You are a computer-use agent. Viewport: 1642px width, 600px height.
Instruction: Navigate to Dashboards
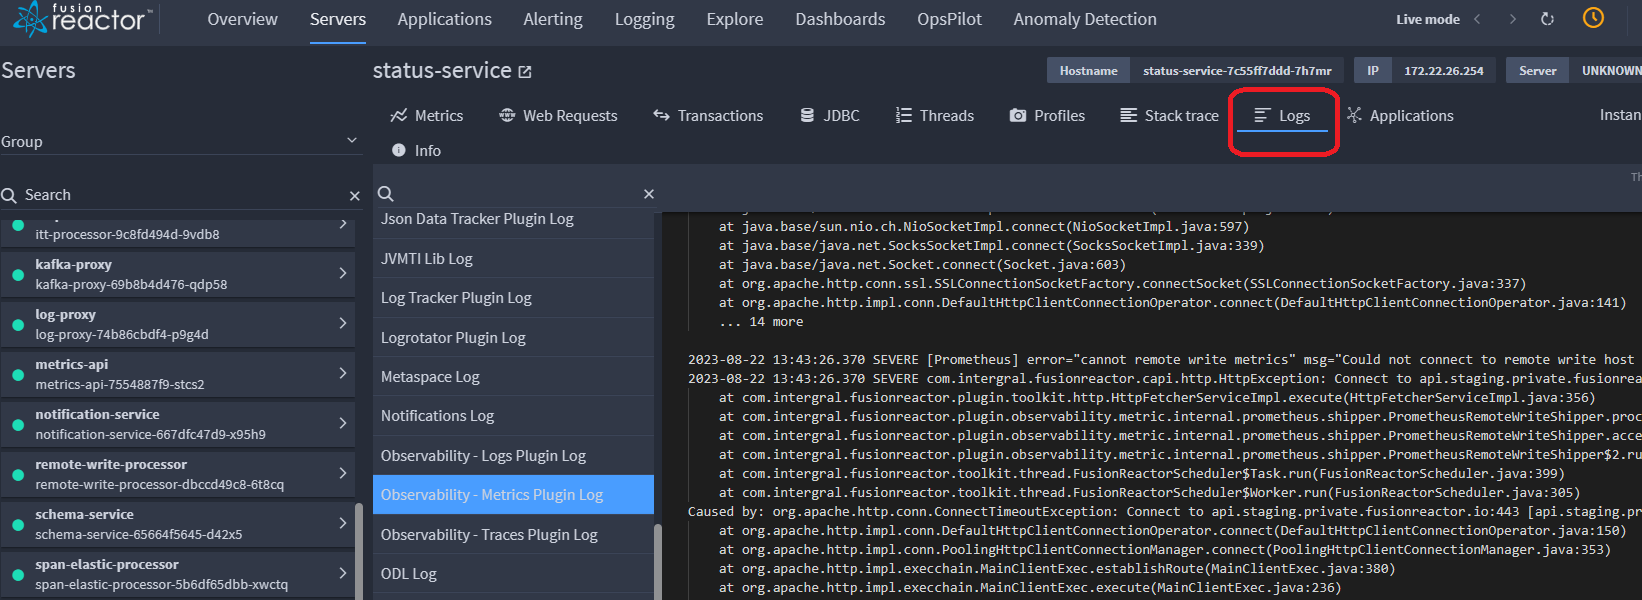tap(840, 19)
